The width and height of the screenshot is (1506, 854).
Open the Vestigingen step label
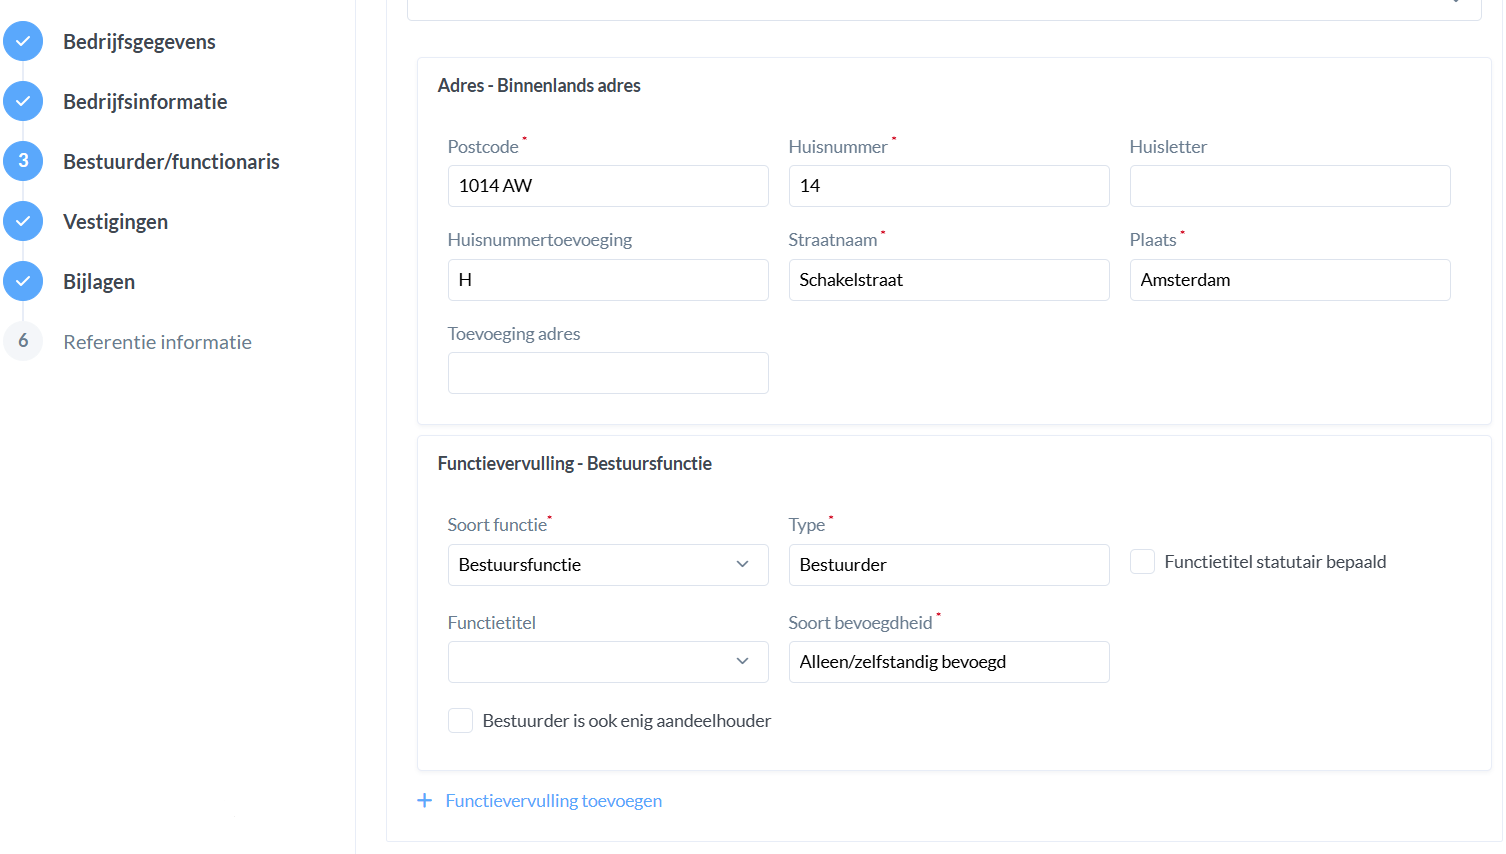click(x=115, y=222)
